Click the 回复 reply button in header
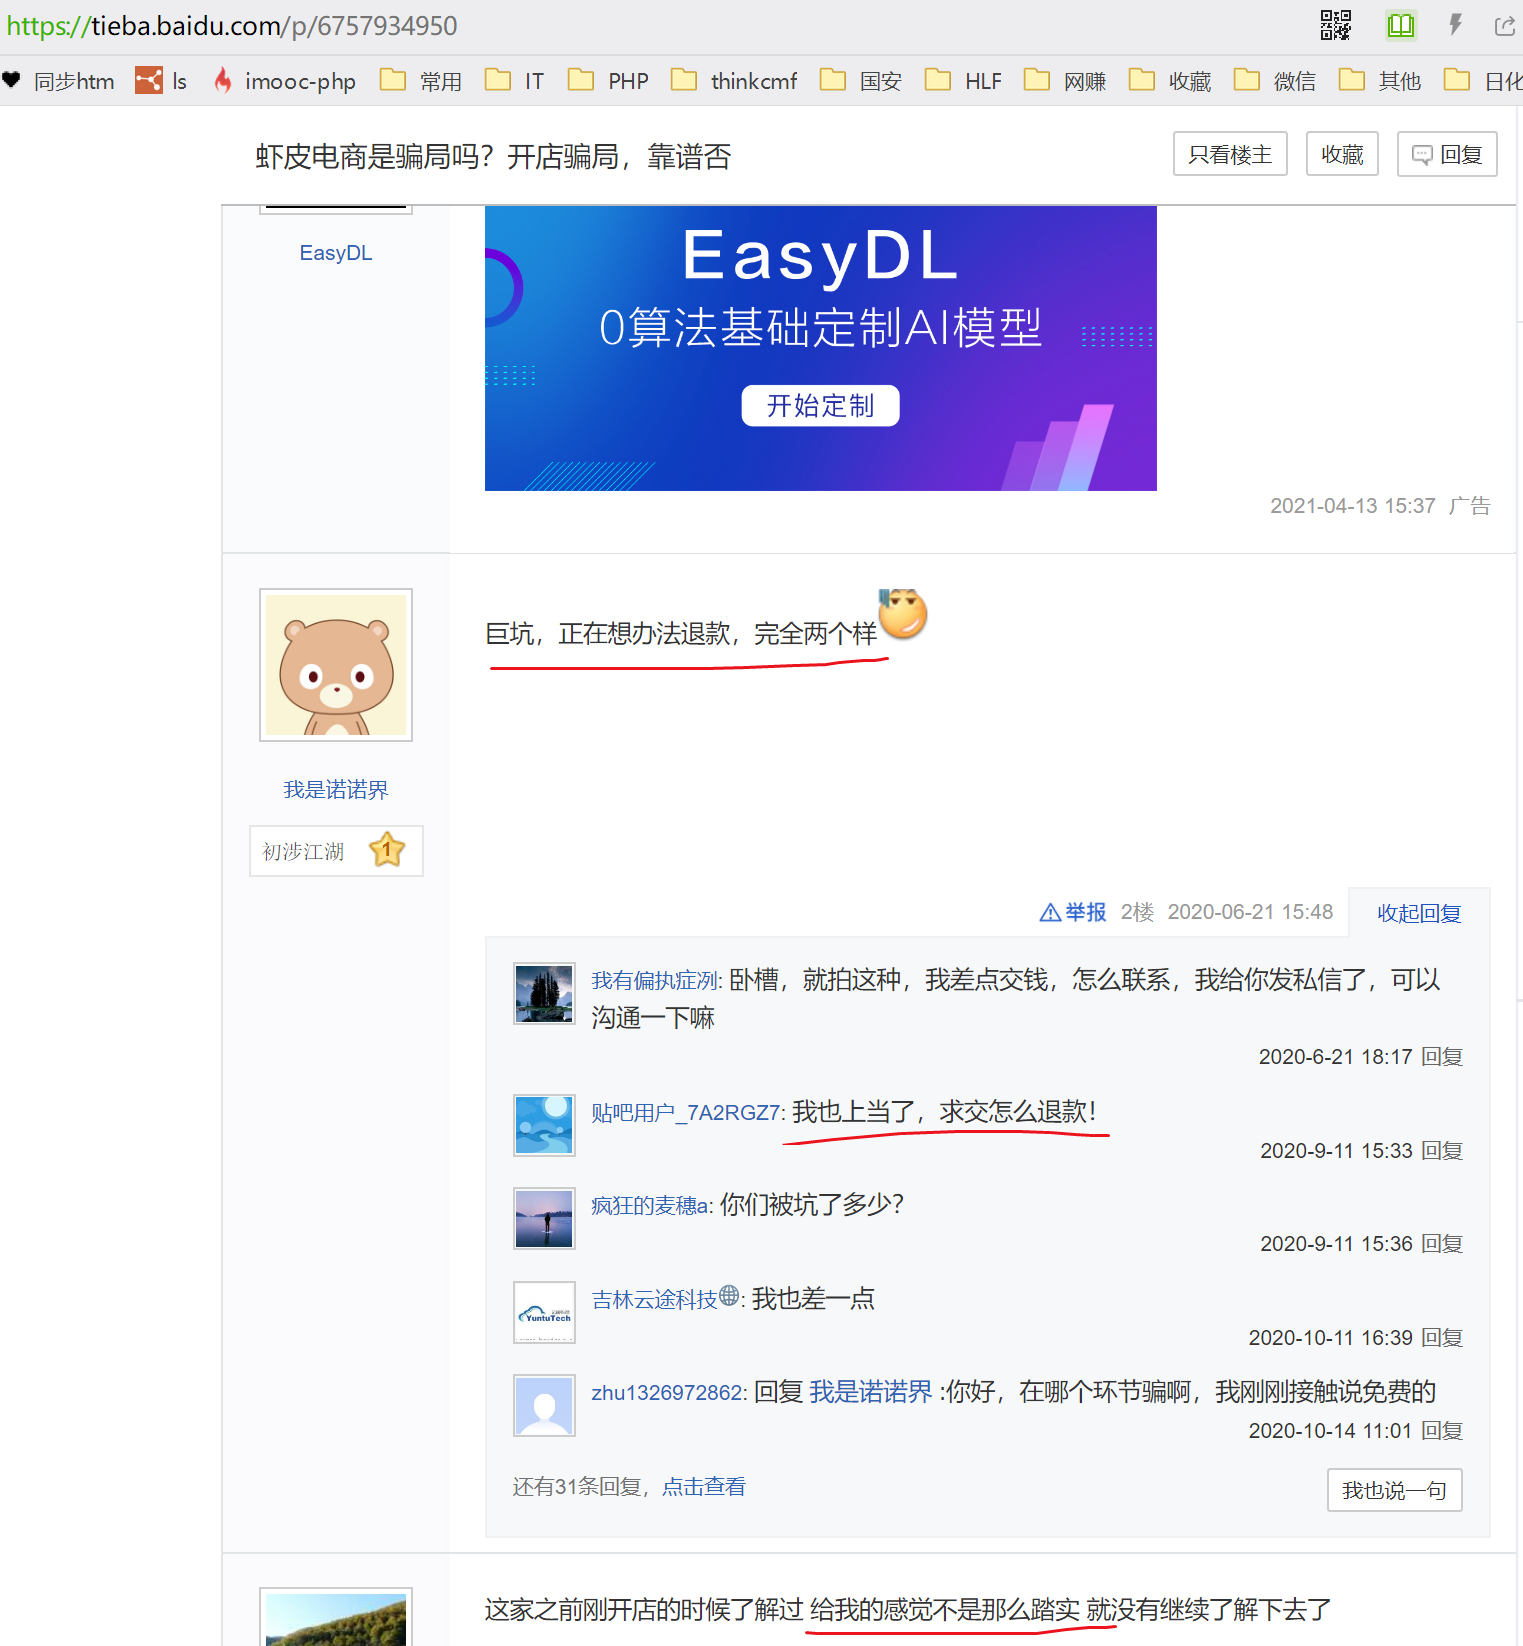1523x1646 pixels. point(1446,154)
